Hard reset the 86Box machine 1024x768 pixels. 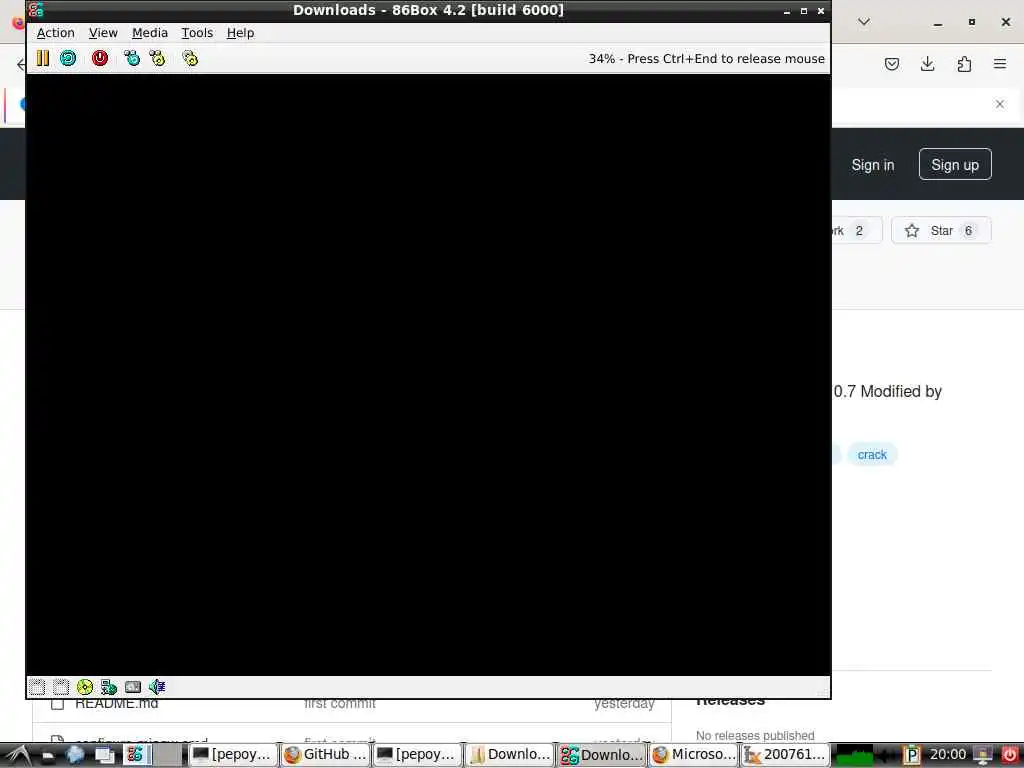click(68, 58)
